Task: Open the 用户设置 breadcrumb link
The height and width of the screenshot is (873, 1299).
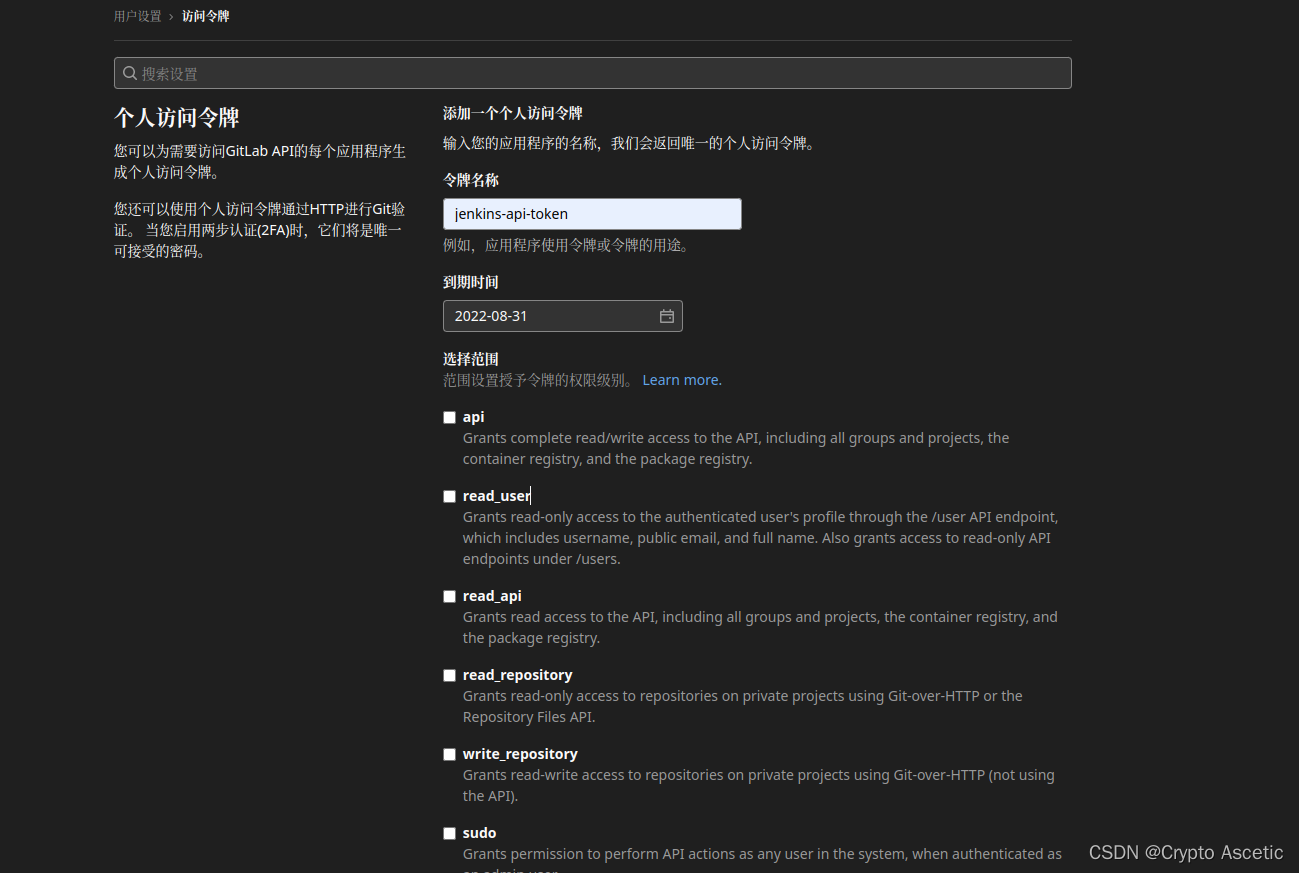Action: (x=137, y=16)
